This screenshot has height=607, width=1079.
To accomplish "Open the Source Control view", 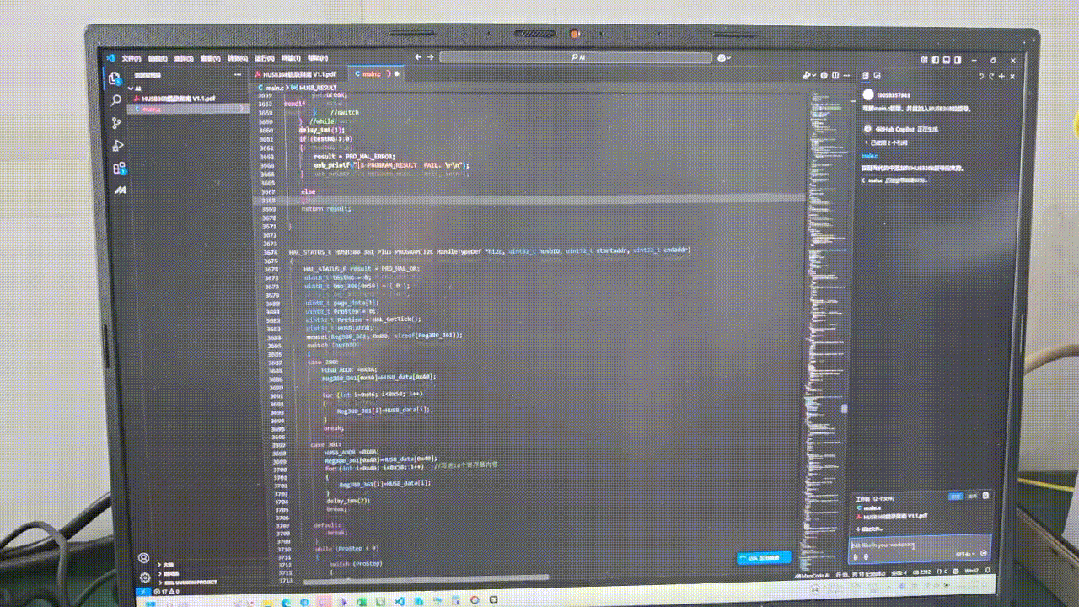I will [x=116, y=123].
